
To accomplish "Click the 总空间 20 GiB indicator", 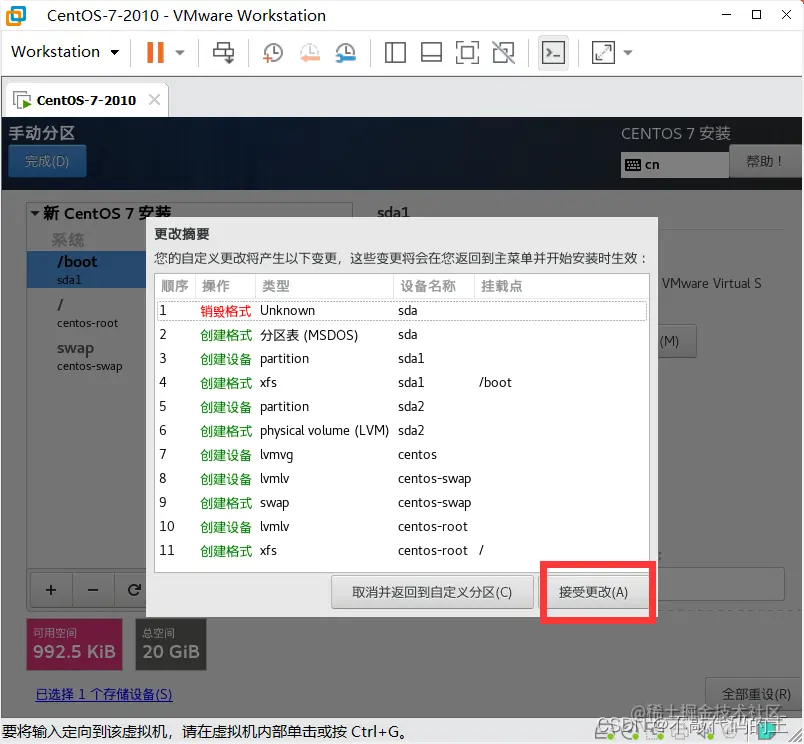I will (x=171, y=644).
